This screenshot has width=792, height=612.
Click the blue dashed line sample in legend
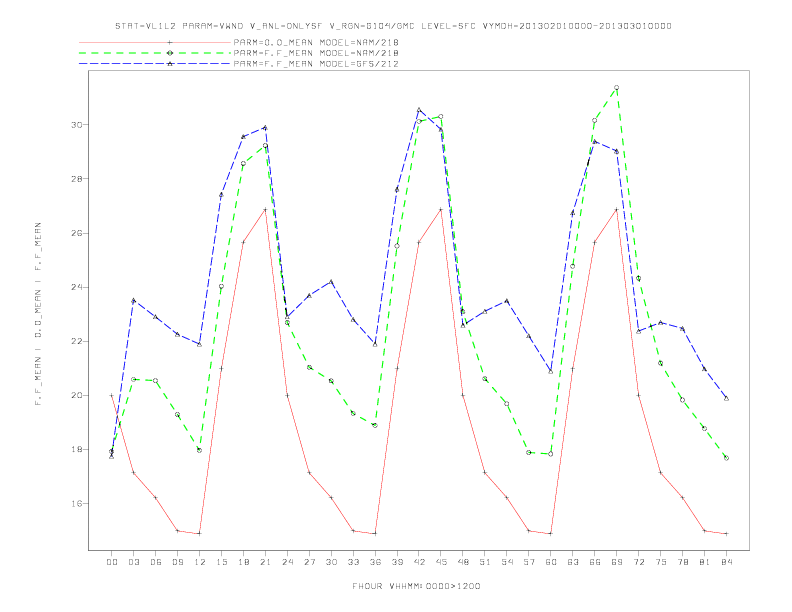(155, 64)
